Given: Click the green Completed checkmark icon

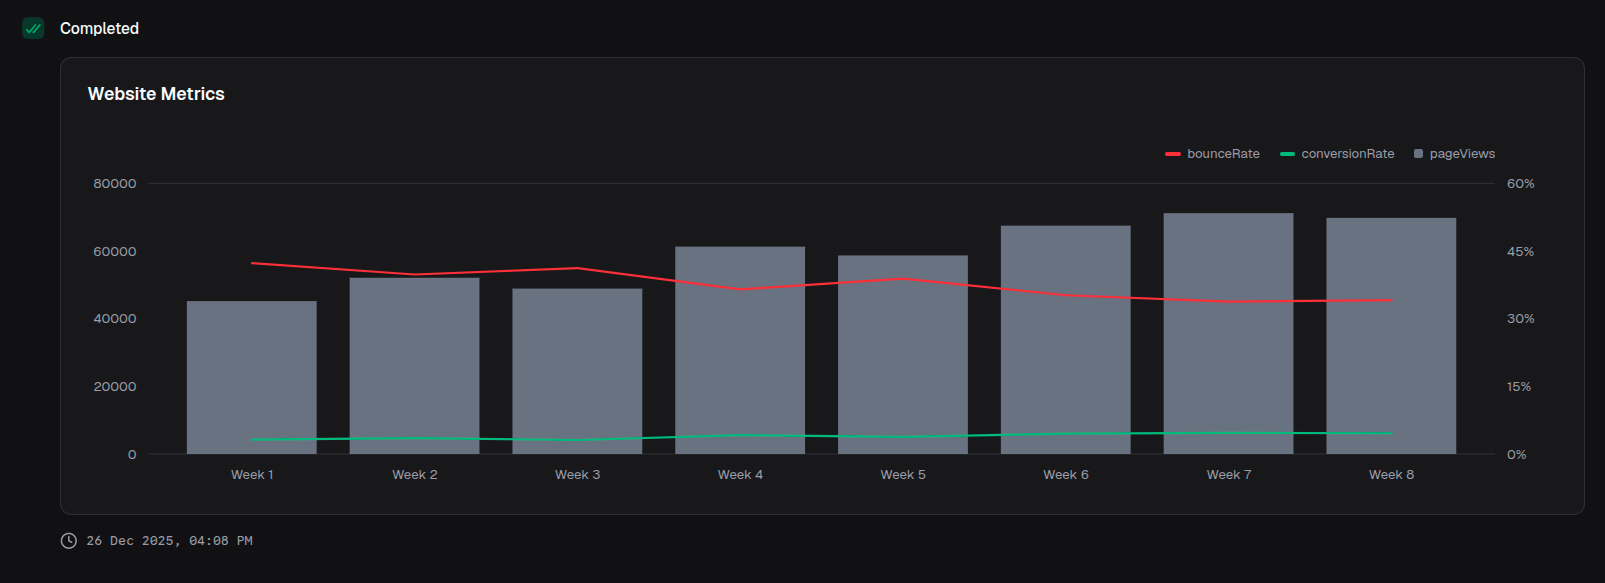Looking at the screenshot, I should [x=33, y=28].
